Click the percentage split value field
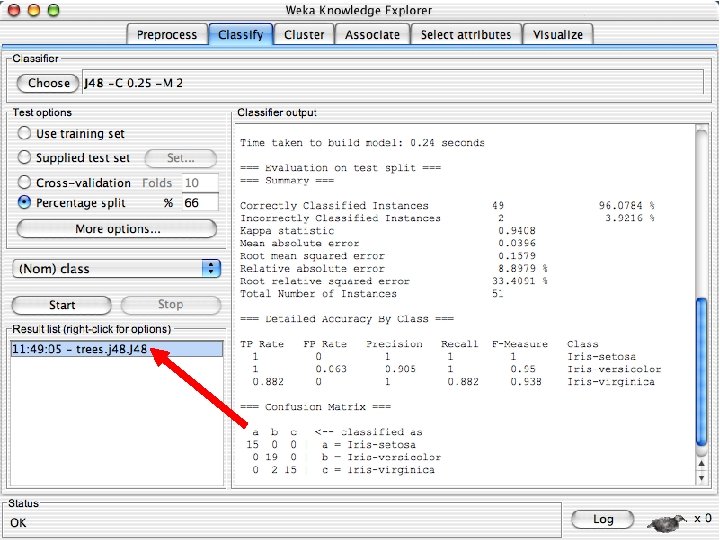 point(200,202)
